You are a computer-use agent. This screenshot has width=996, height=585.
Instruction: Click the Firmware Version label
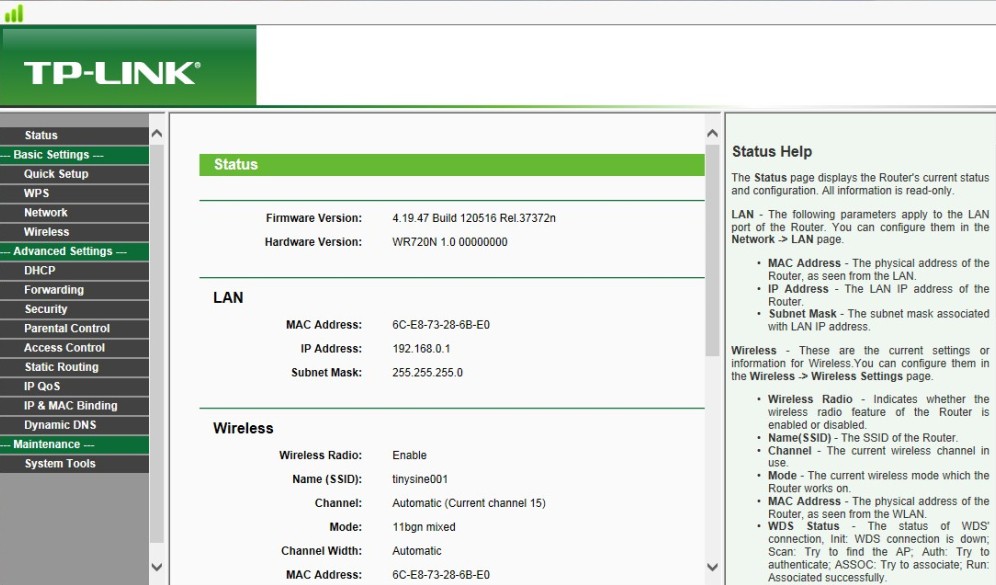pos(314,218)
